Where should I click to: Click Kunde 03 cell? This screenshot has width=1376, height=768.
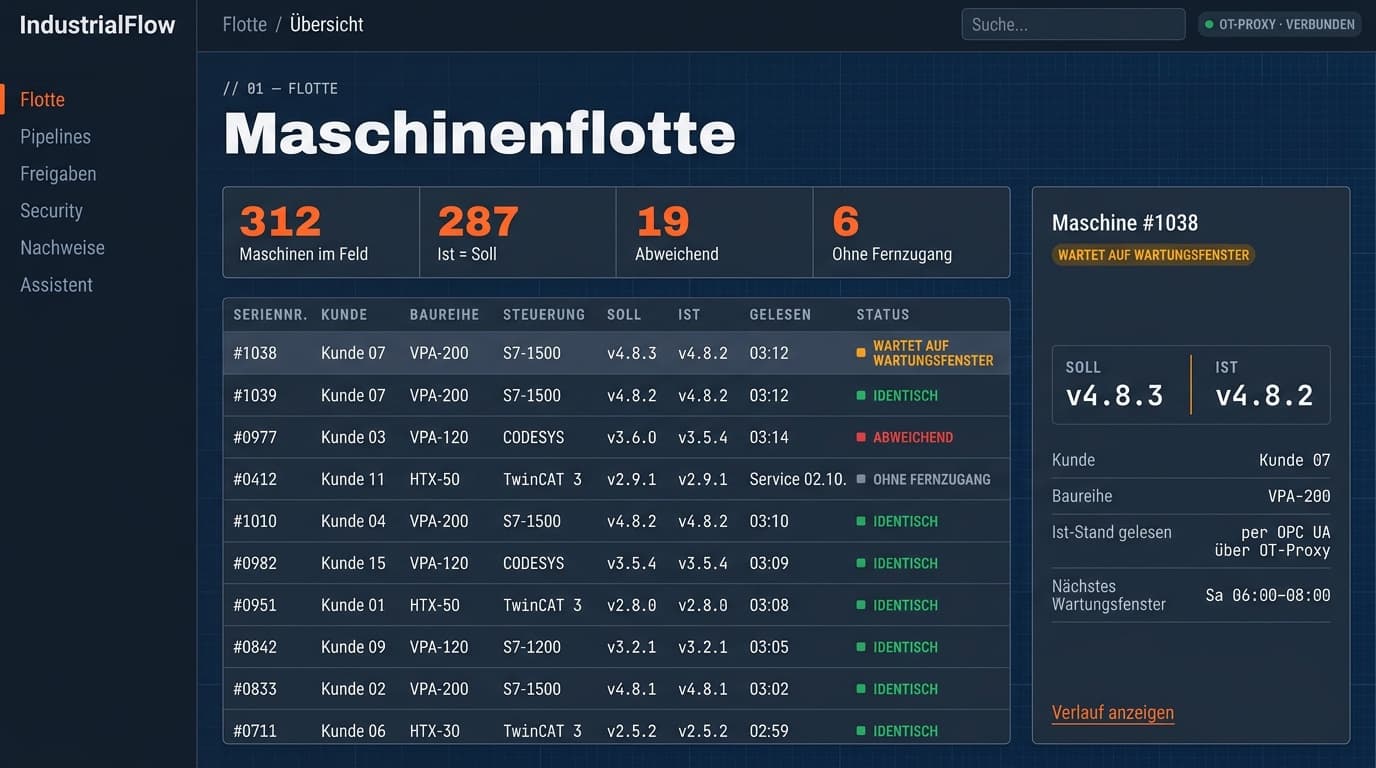353,437
